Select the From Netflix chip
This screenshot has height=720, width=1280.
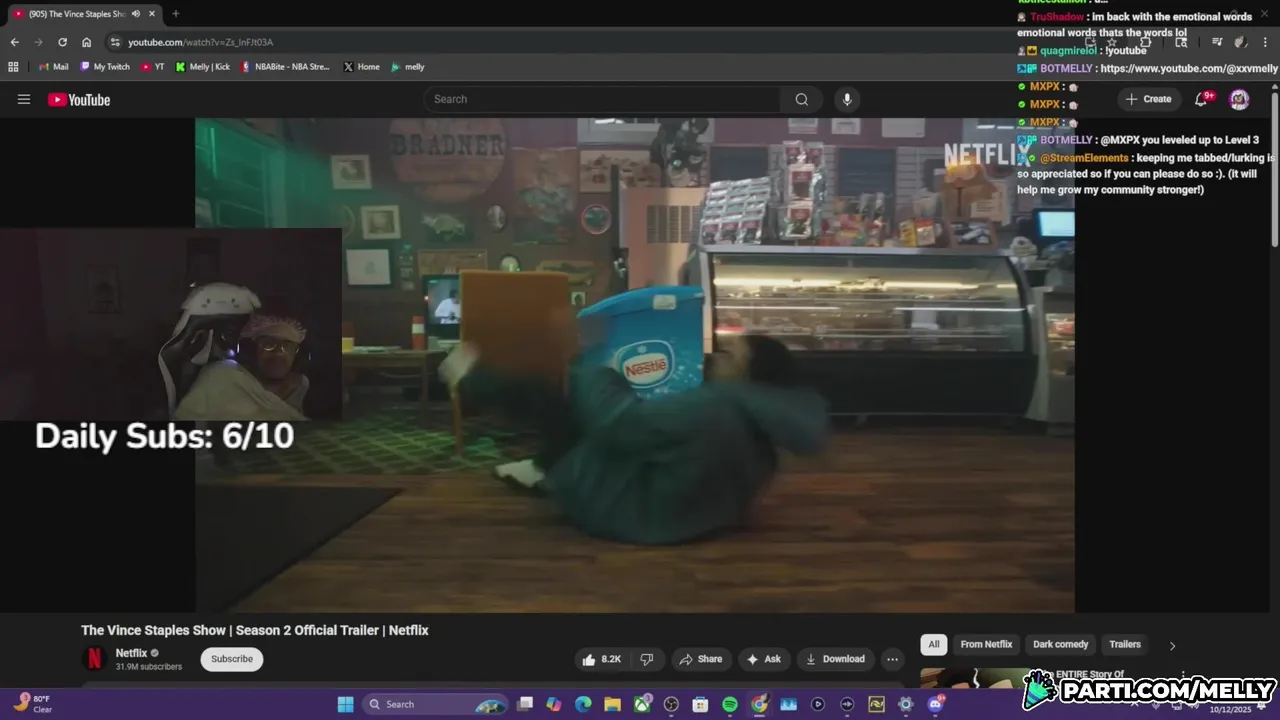click(986, 644)
